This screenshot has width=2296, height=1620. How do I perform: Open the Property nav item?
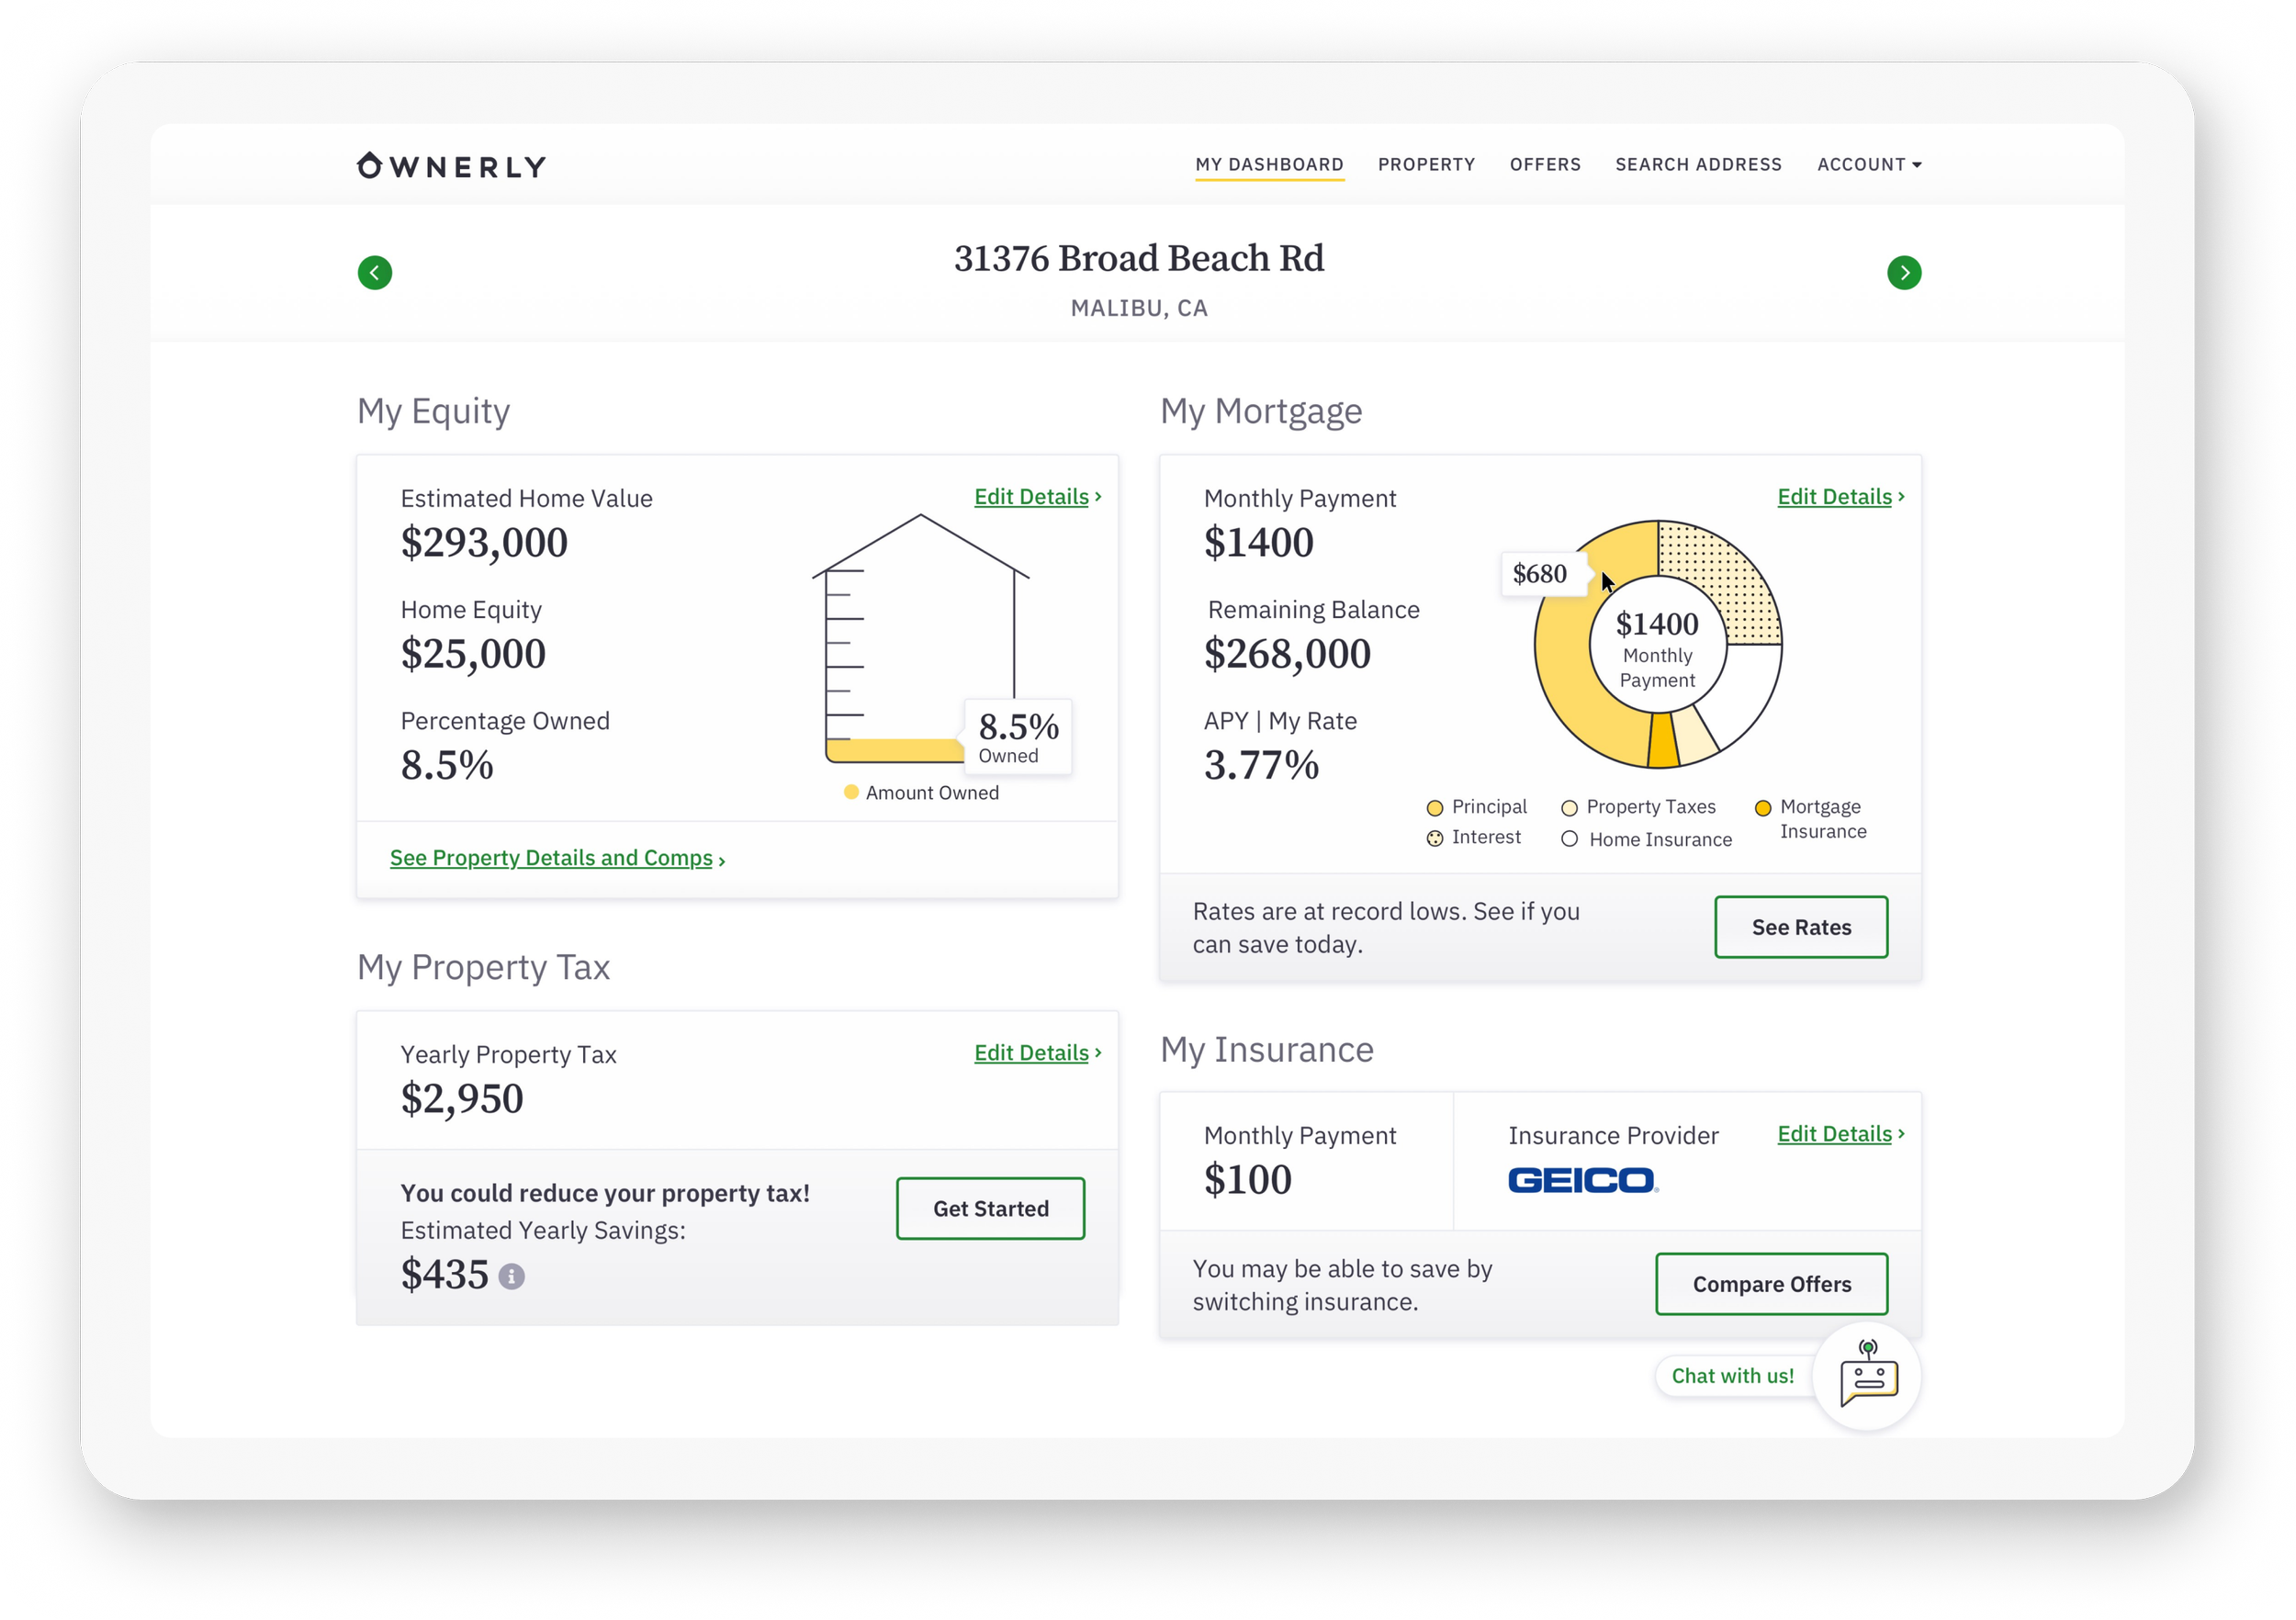(x=1426, y=164)
